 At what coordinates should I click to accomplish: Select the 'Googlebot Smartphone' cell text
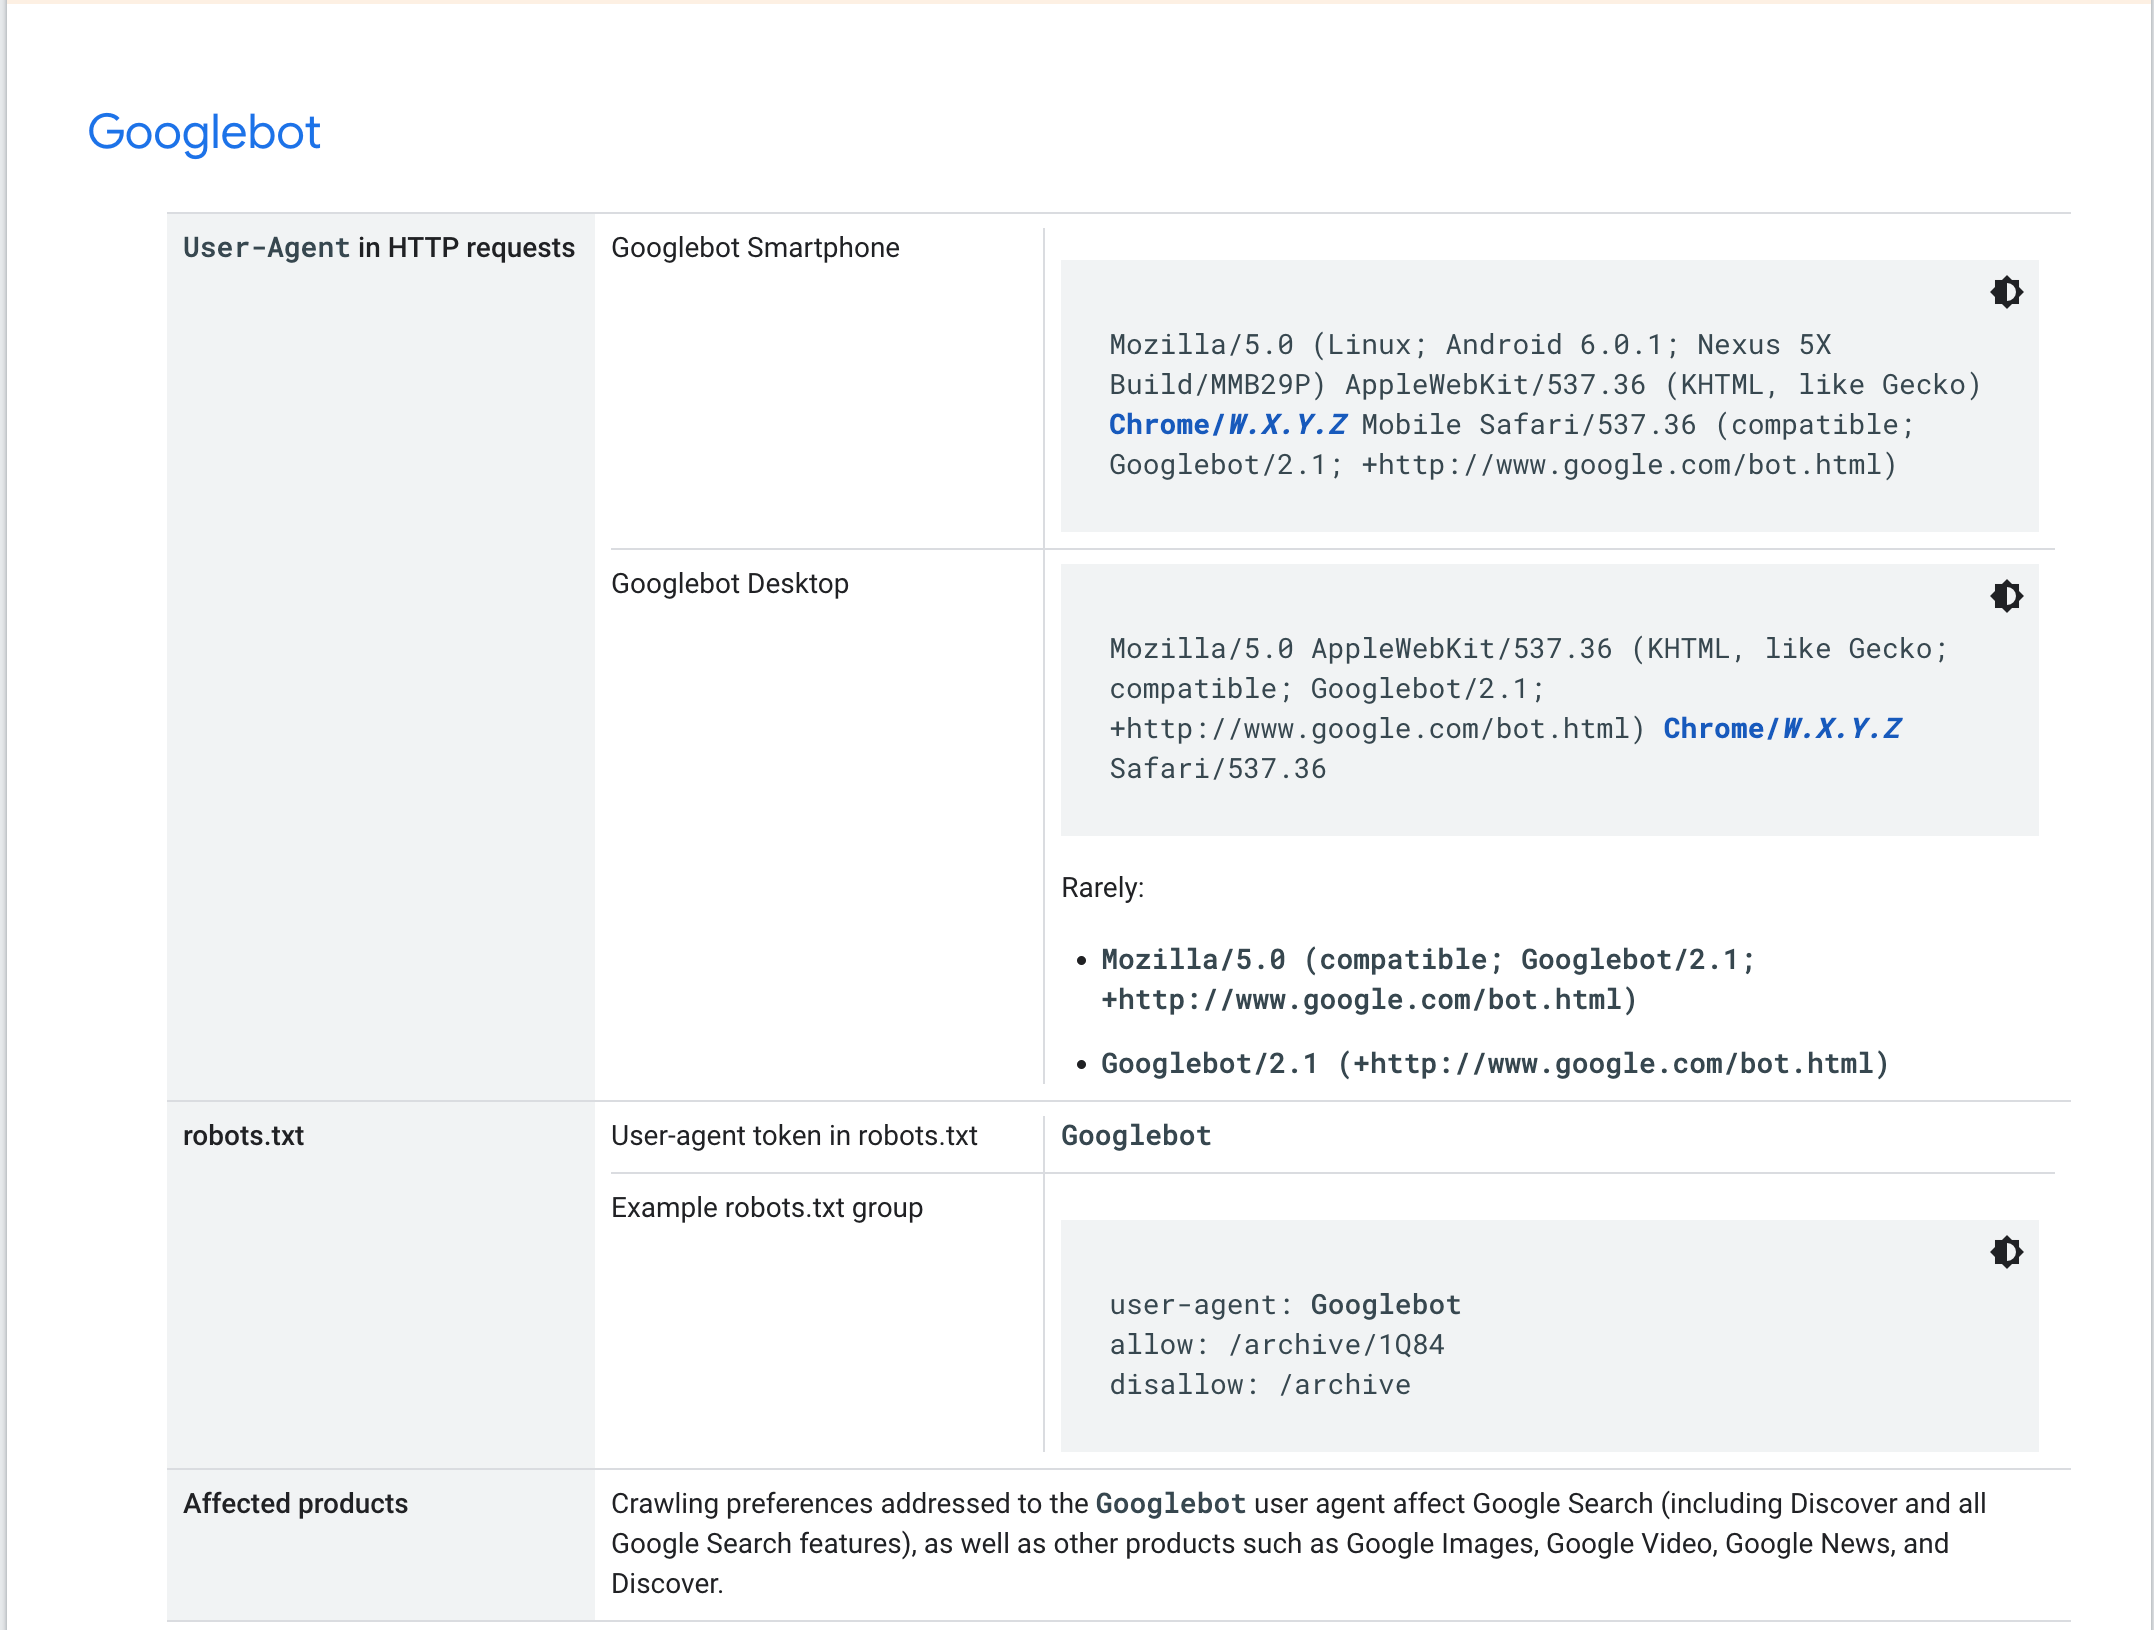[755, 248]
